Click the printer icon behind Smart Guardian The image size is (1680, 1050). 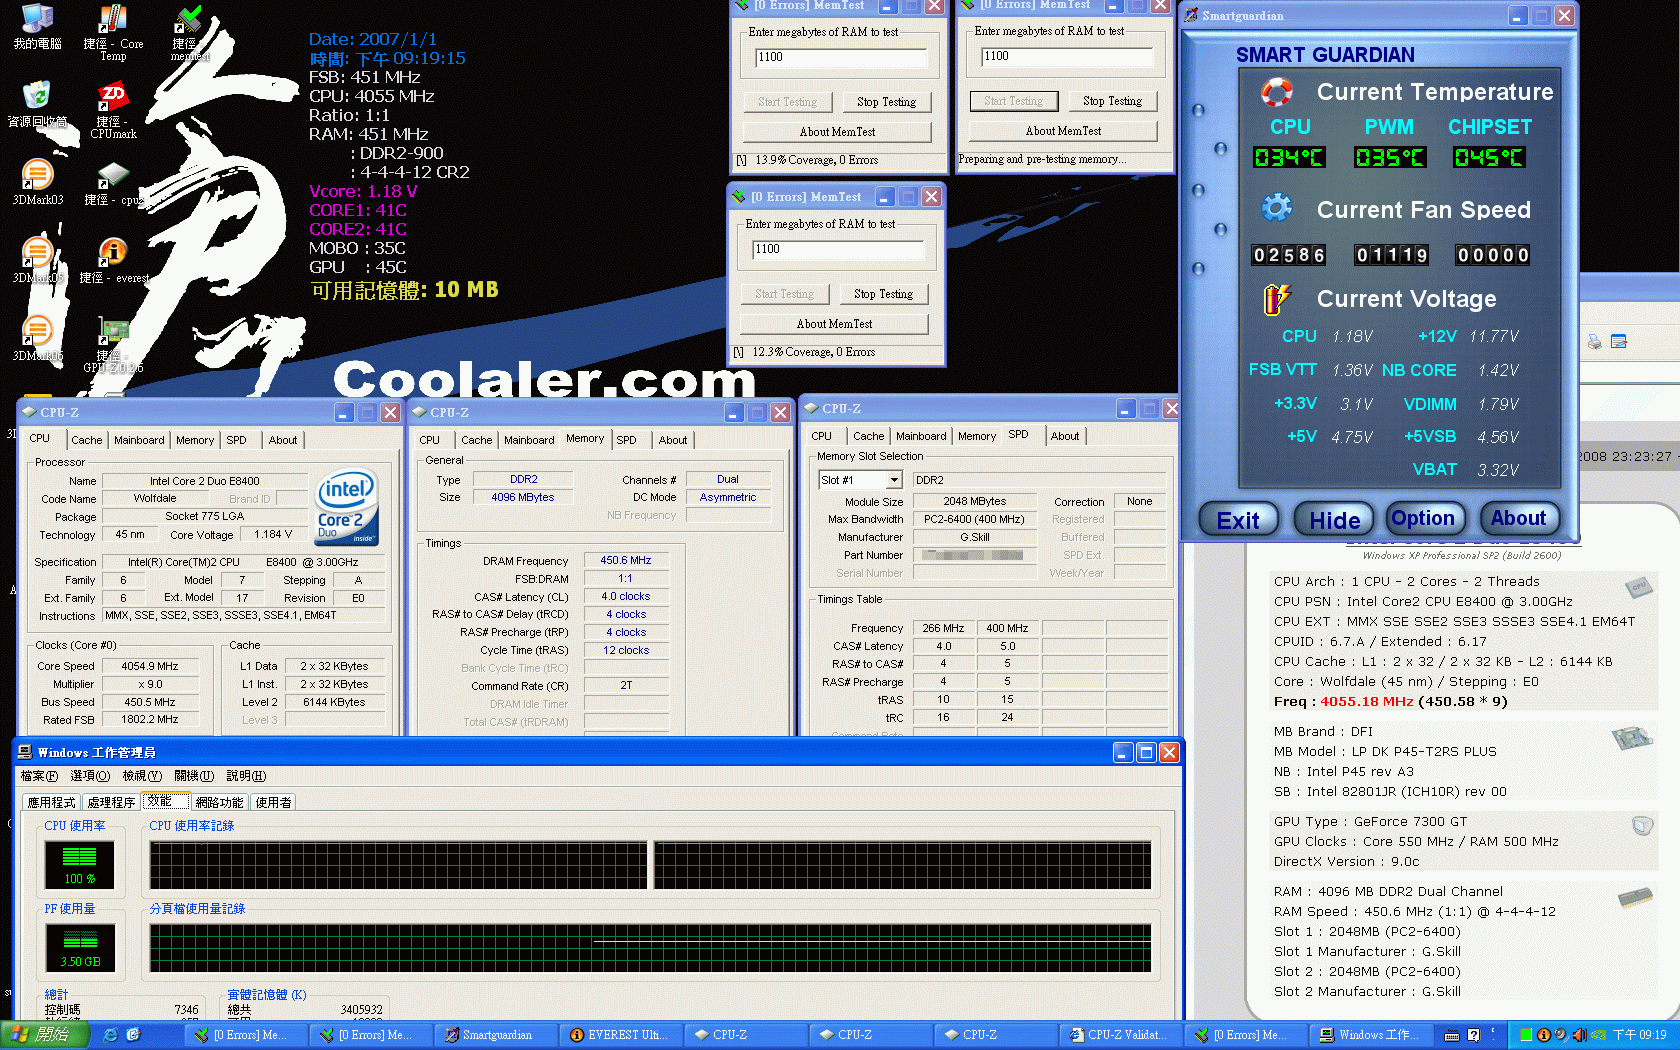click(x=1594, y=341)
